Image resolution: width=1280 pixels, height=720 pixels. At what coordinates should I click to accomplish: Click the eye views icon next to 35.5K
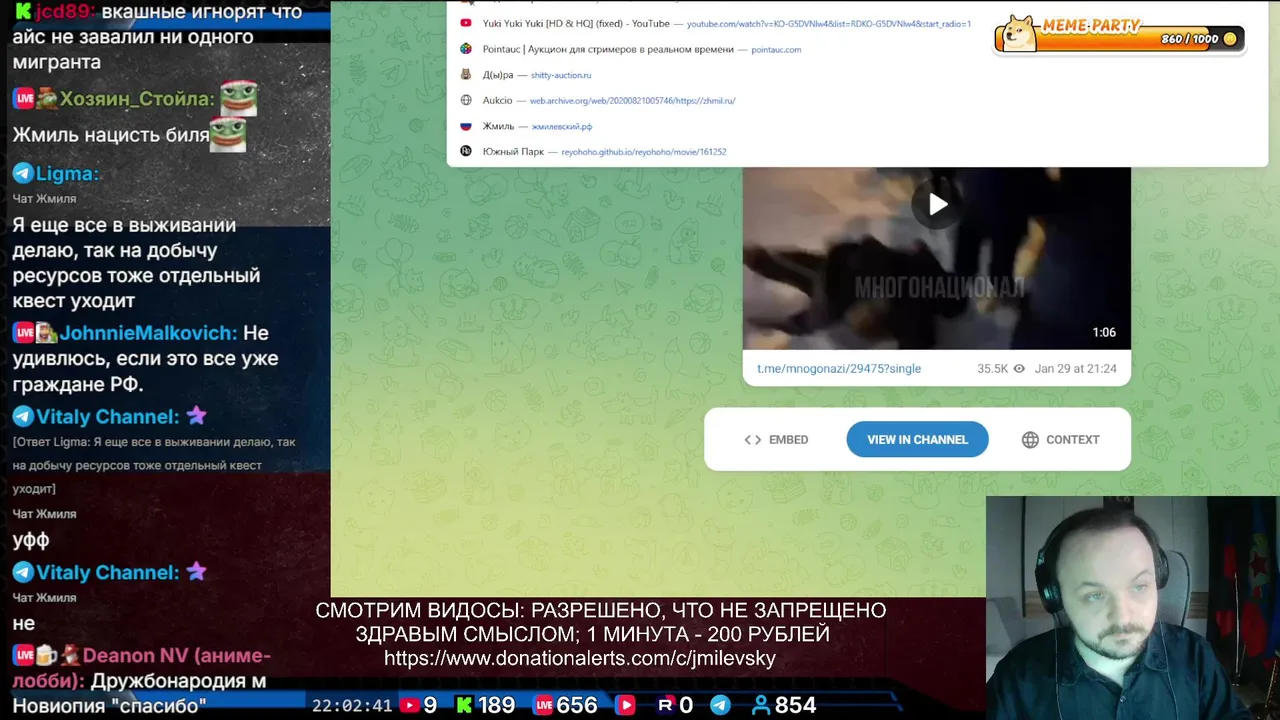pyautogui.click(x=1019, y=369)
